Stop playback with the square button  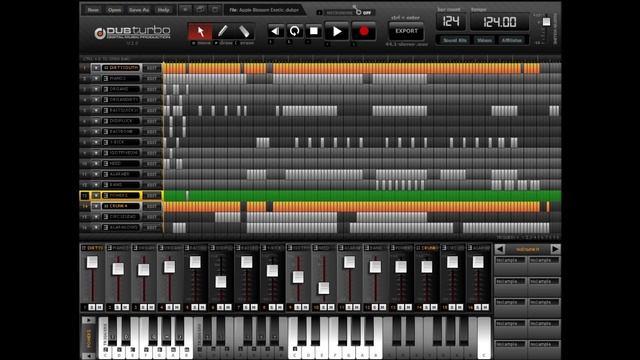tap(313, 31)
